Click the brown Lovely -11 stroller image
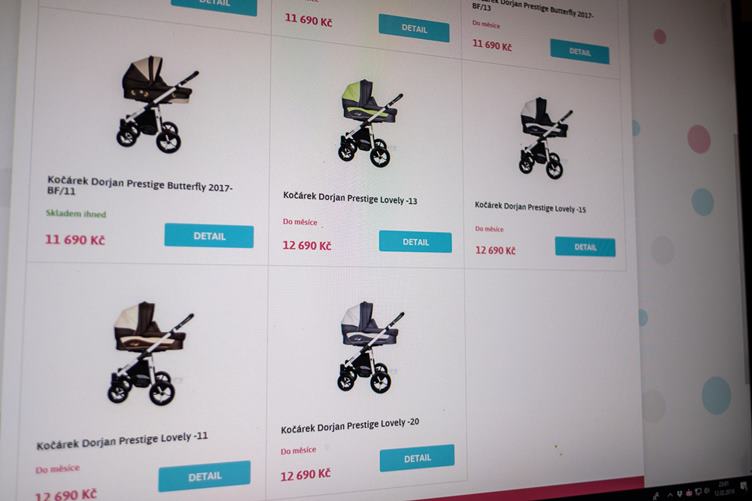 point(149,353)
